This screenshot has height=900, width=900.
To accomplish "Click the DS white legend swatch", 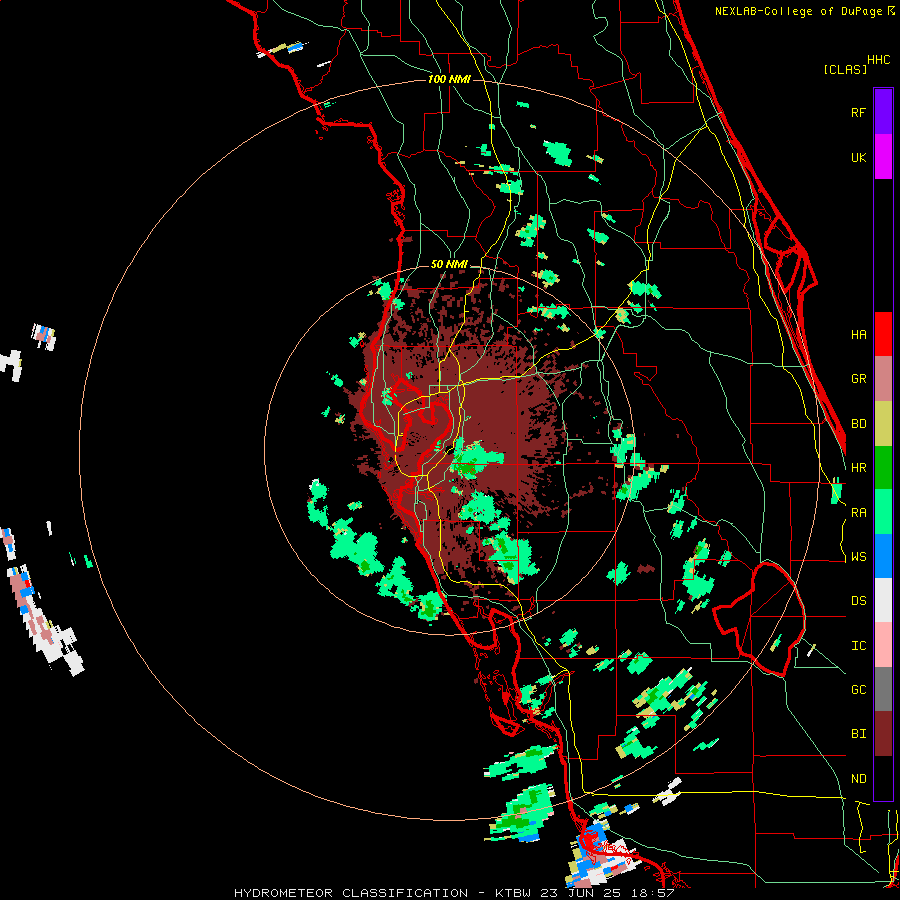I will pyautogui.click(x=883, y=600).
